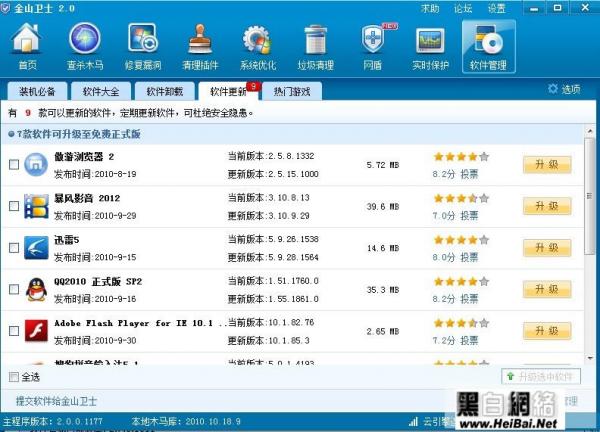Open the 选项 options gear menu

[563, 89]
